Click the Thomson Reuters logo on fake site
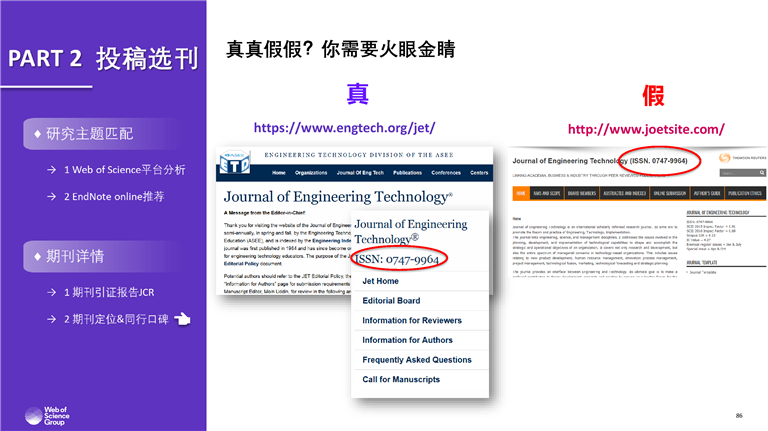The height and width of the screenshot is (431, 768). tap(743, 158)
